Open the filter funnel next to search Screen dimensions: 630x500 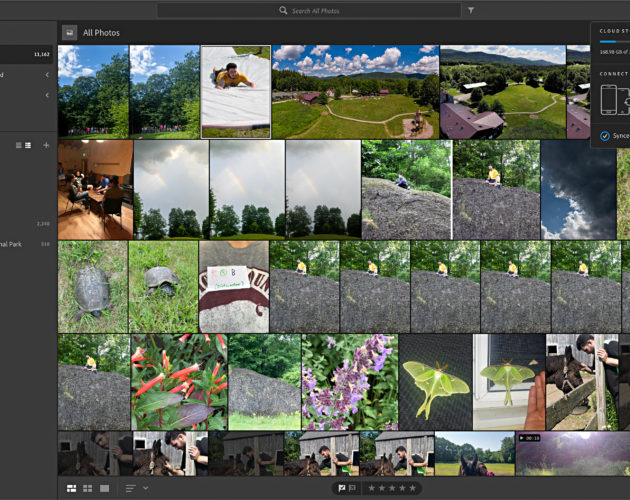click(x=471, y=10)
